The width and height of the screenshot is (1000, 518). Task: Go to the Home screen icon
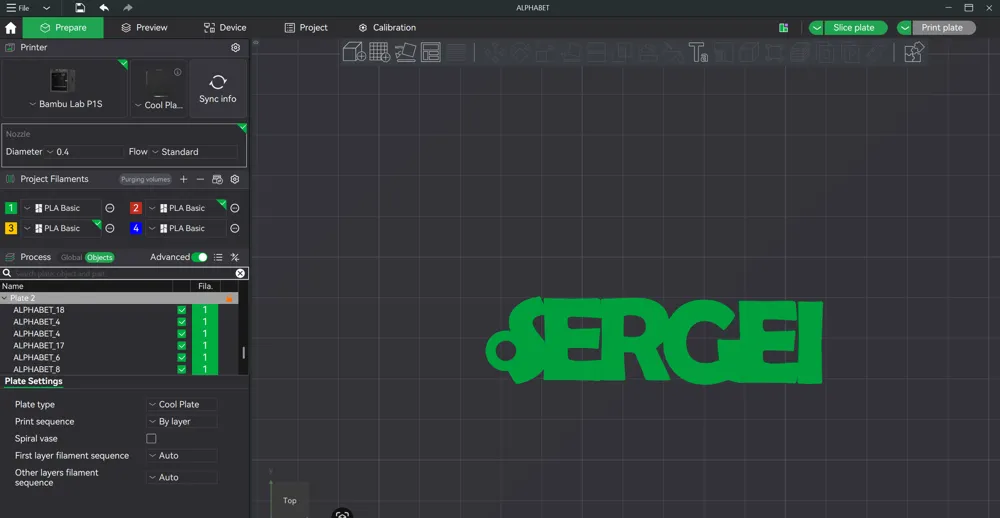[11, 27]
